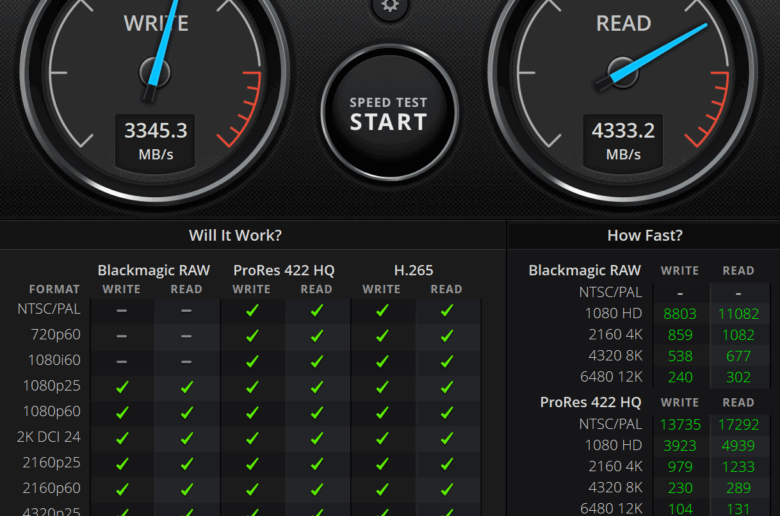Click H.265 read checkmark in NTSC/PAL row
The image size is (780, 516).
pos(447,310)
